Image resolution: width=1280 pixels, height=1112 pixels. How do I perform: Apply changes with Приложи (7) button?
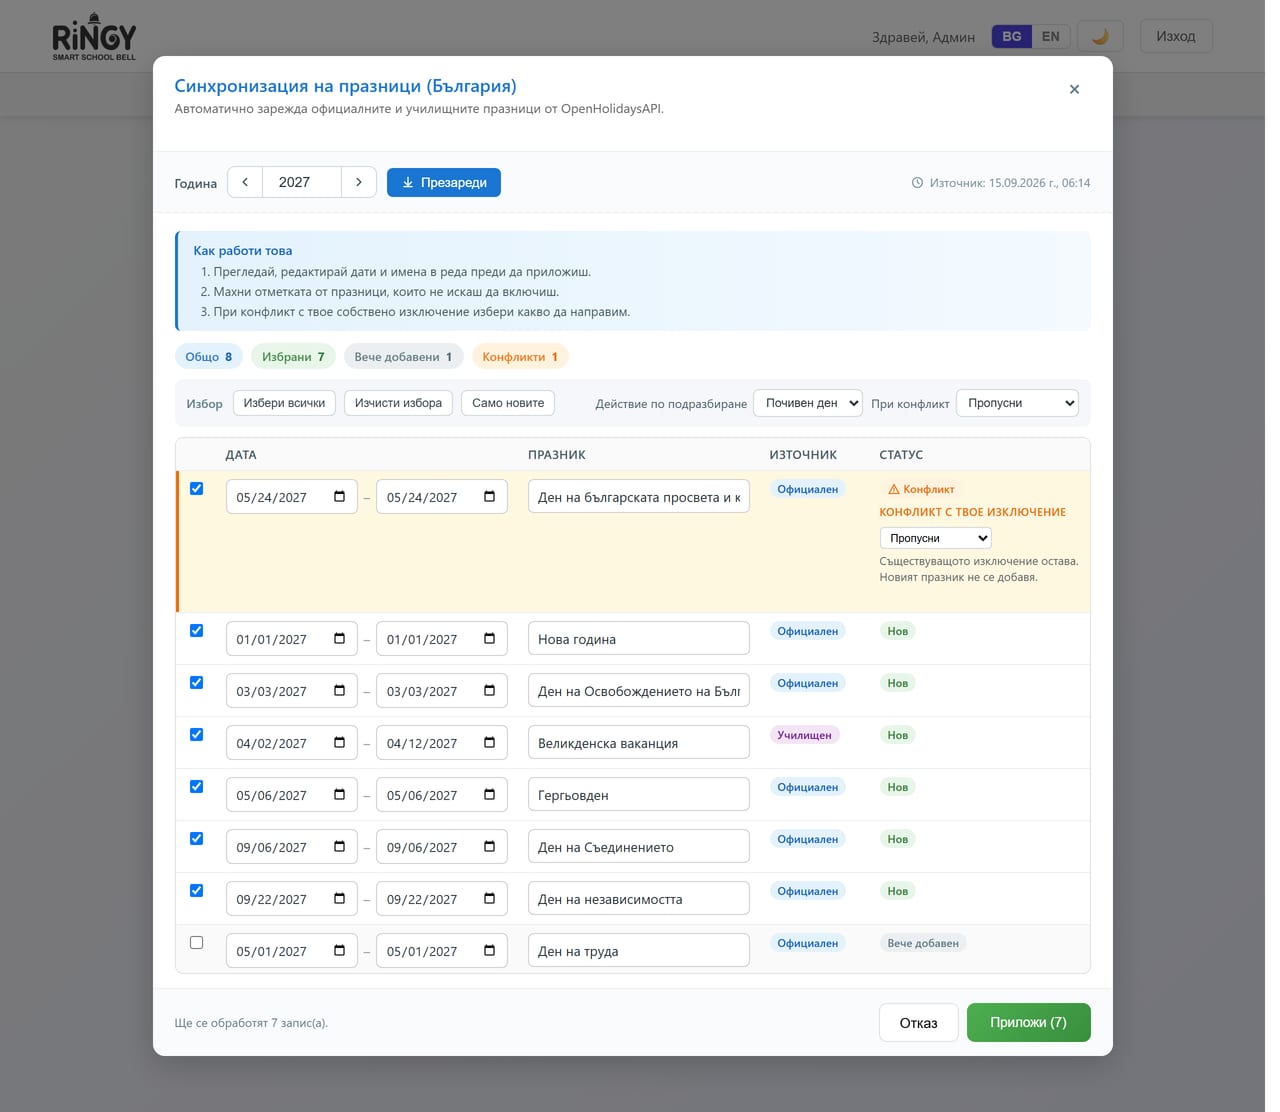point(1029,1023)
